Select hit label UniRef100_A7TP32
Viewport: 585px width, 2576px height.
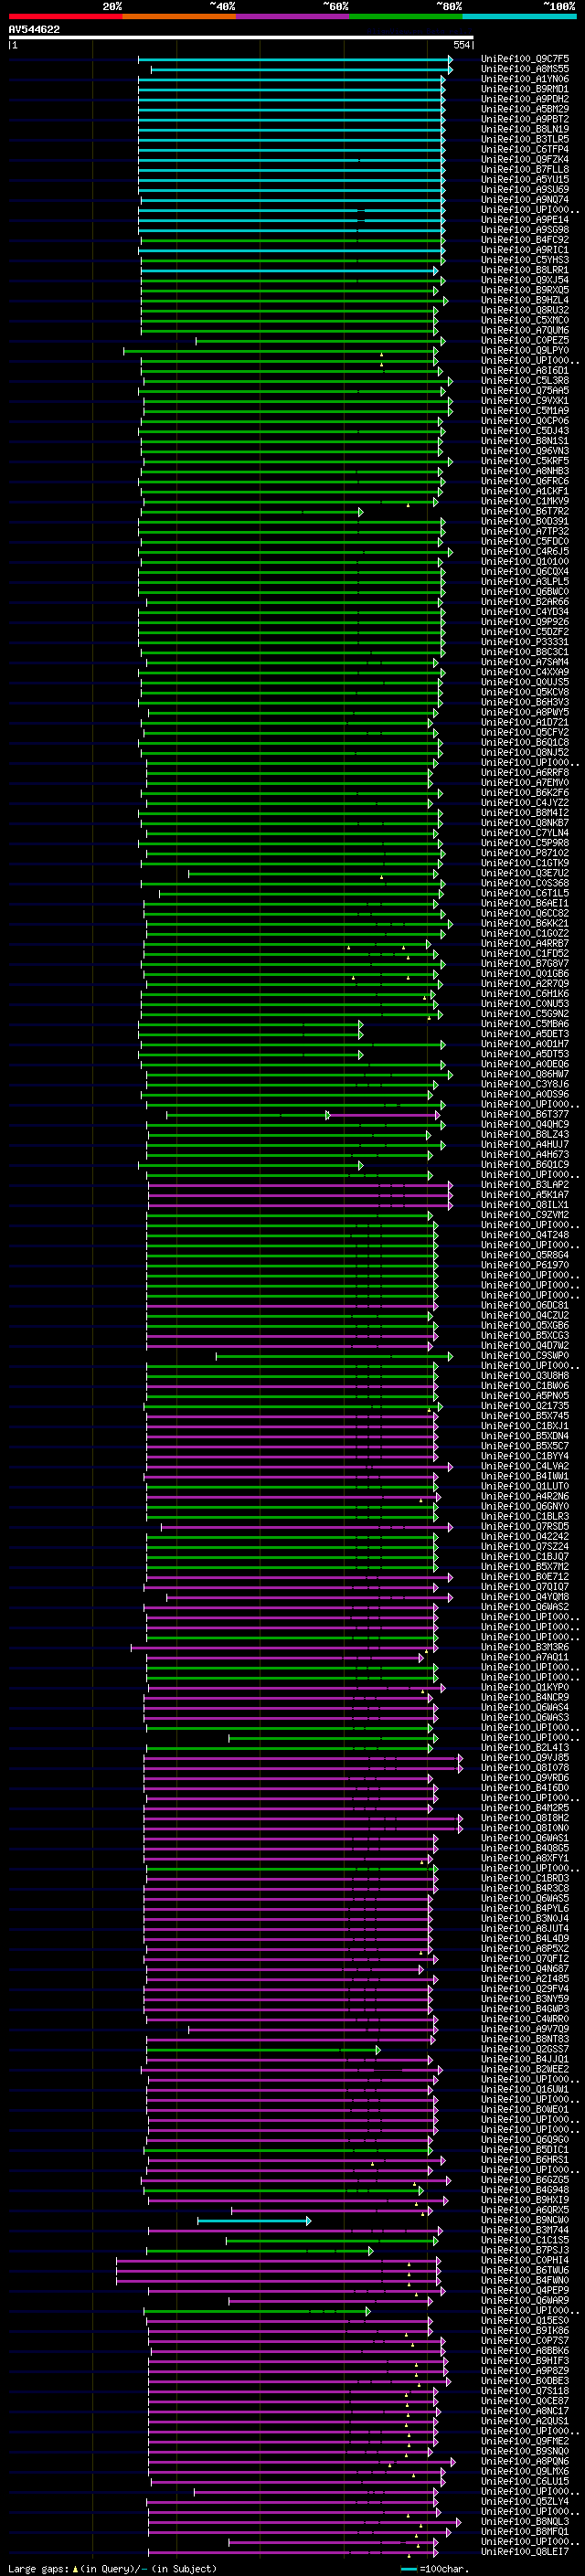(x=525, y=531)
